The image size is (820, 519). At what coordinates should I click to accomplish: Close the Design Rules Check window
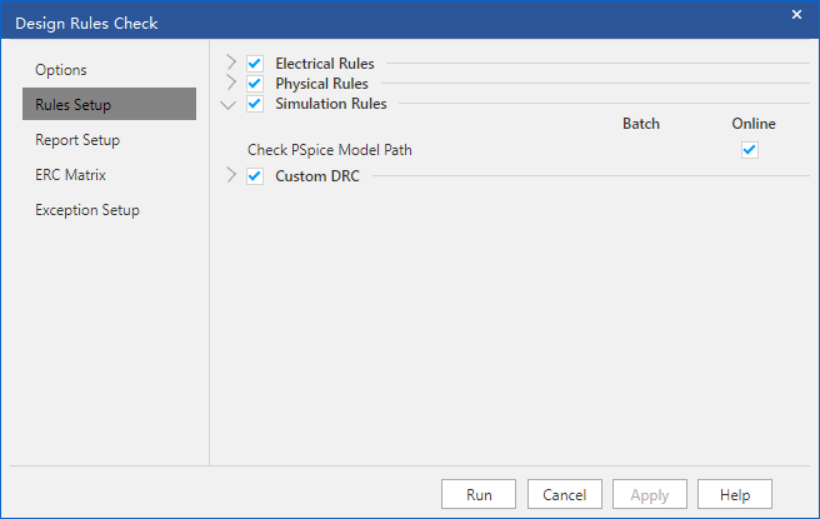[x=796, y=15]
